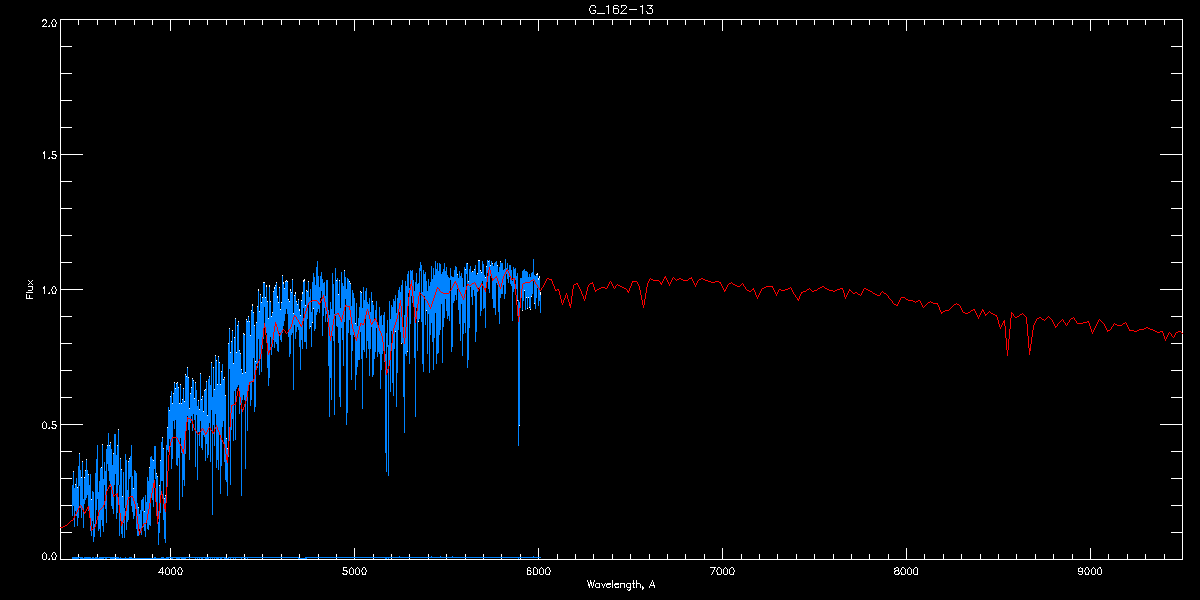Click the 6000 x-axis tick label
Screen dimensions: 1200x600
pyautogui.click(x=538, y=572)
